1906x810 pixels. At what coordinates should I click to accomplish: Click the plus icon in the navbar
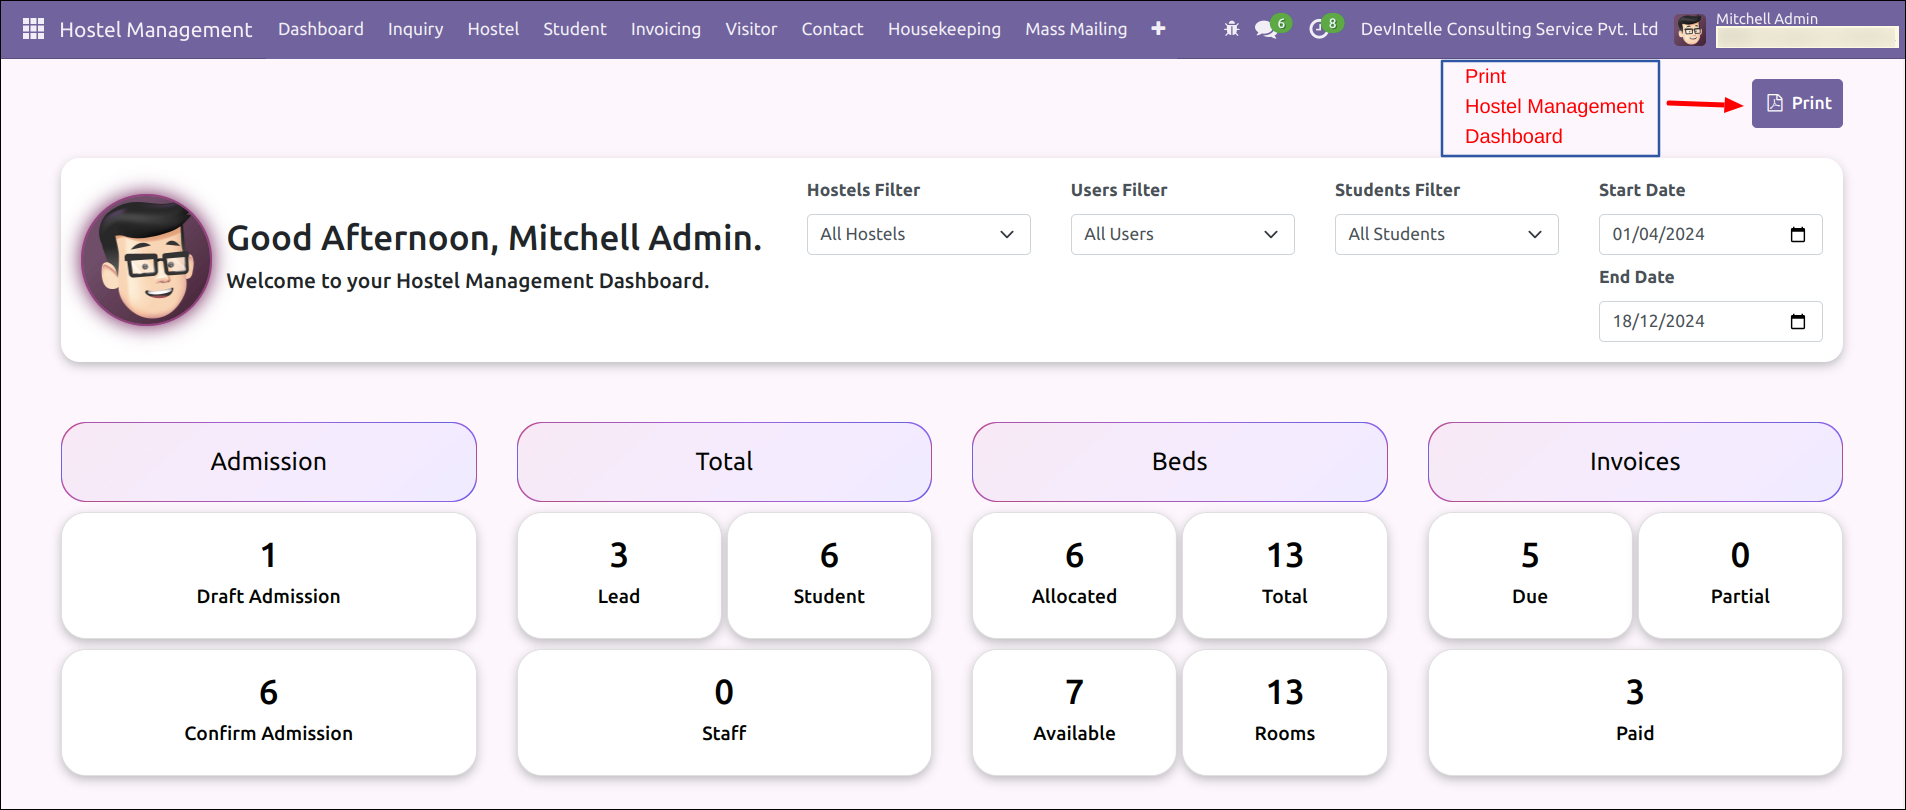(x=1158, y=29)
